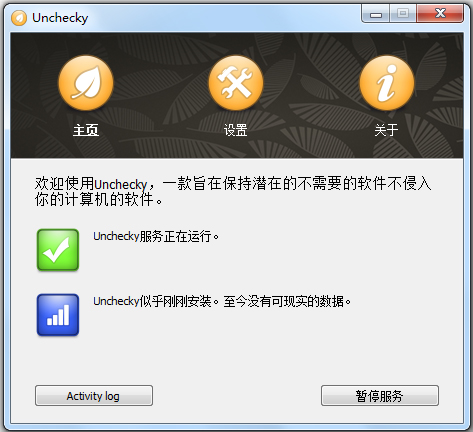473x432 pixels.
Task: Minimize the Unchecky window
Action: pyautogui.click(x=376, y=14)
